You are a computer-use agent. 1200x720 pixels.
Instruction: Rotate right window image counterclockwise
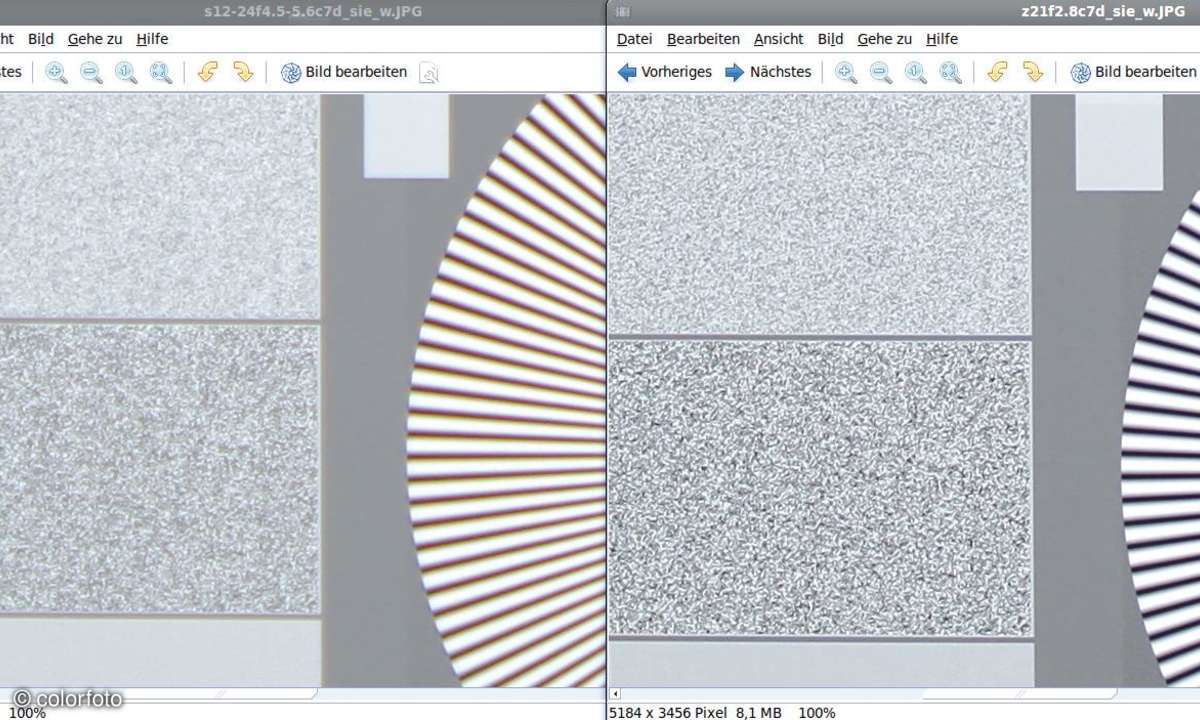point(998,72)
